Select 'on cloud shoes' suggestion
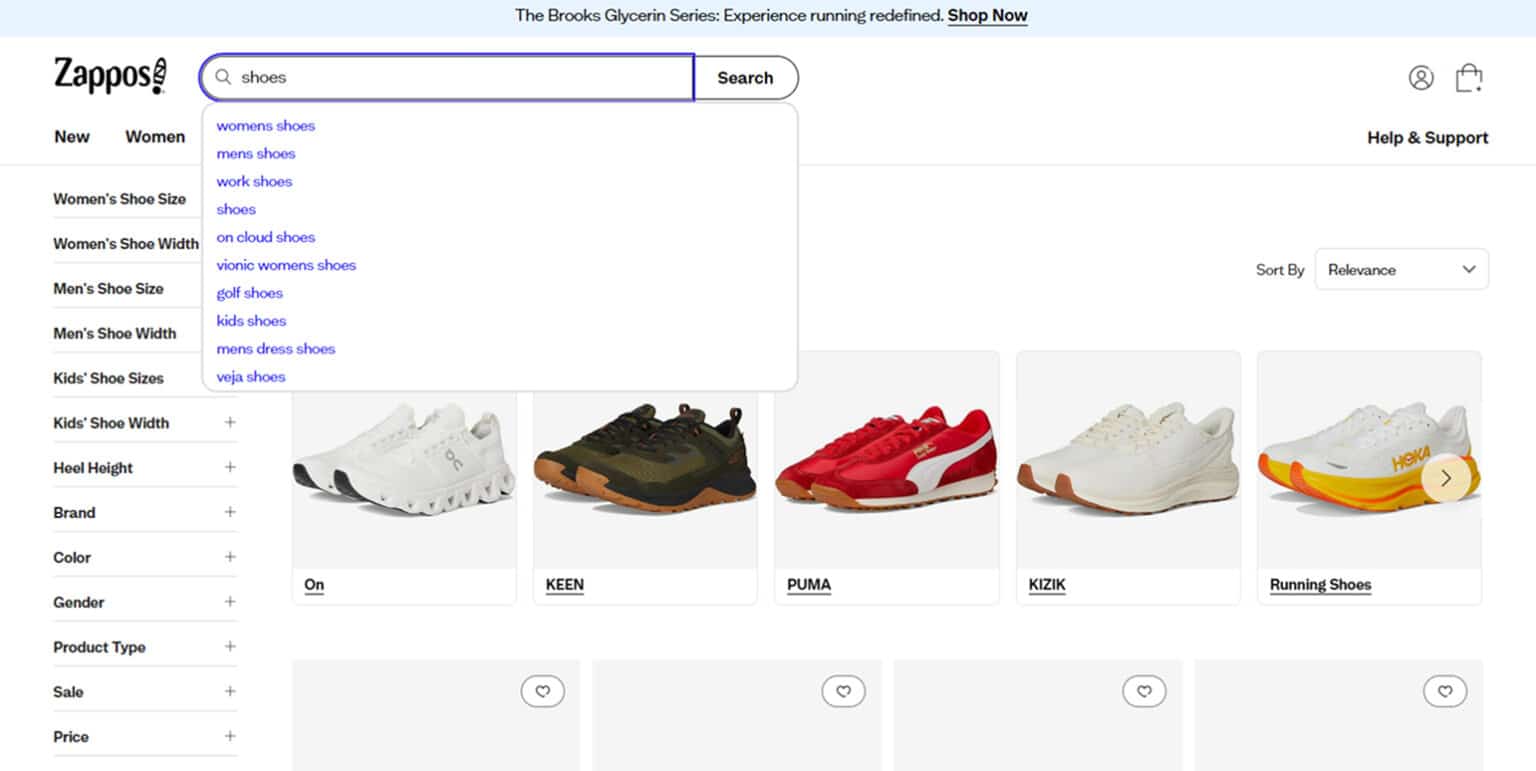Screen dimensions: 1536x771 coord(266,238)
